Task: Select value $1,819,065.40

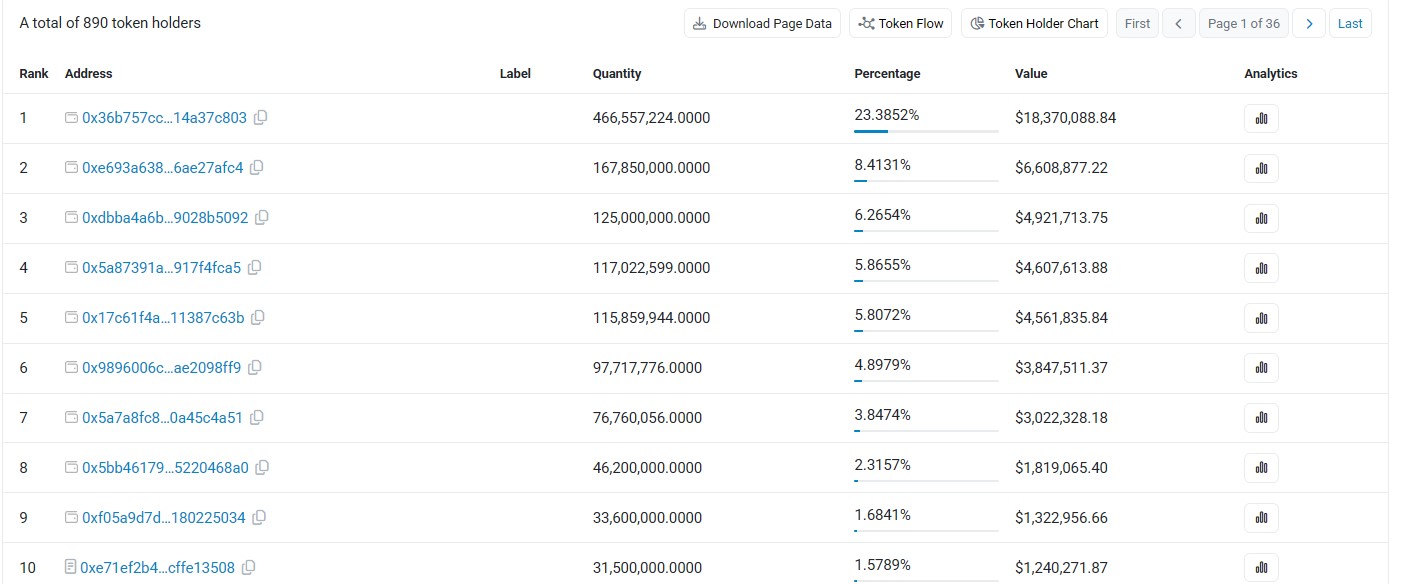Action: point(1061,468)
